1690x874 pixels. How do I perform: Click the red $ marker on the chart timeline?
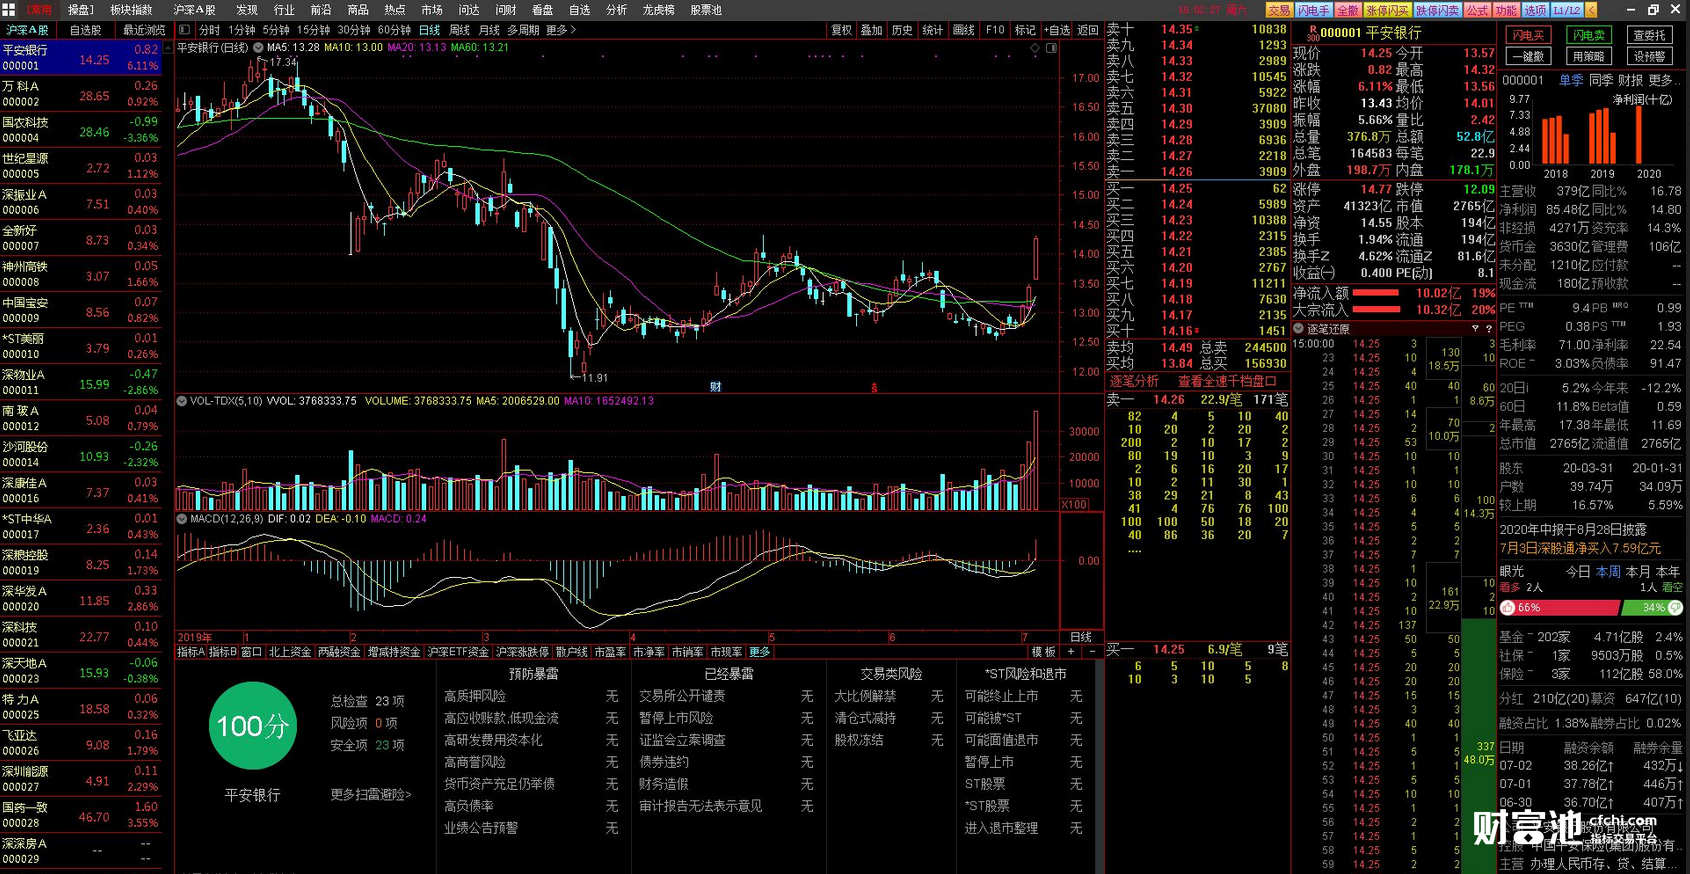pos(874,387)
